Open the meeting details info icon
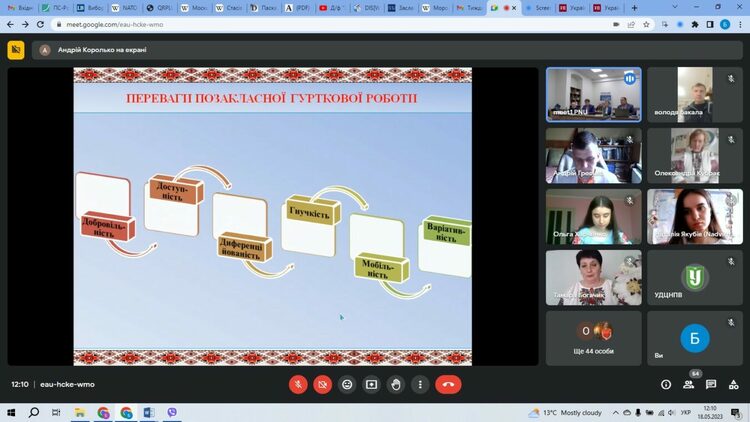The image size is (750, 422). [x=666, y=384]
